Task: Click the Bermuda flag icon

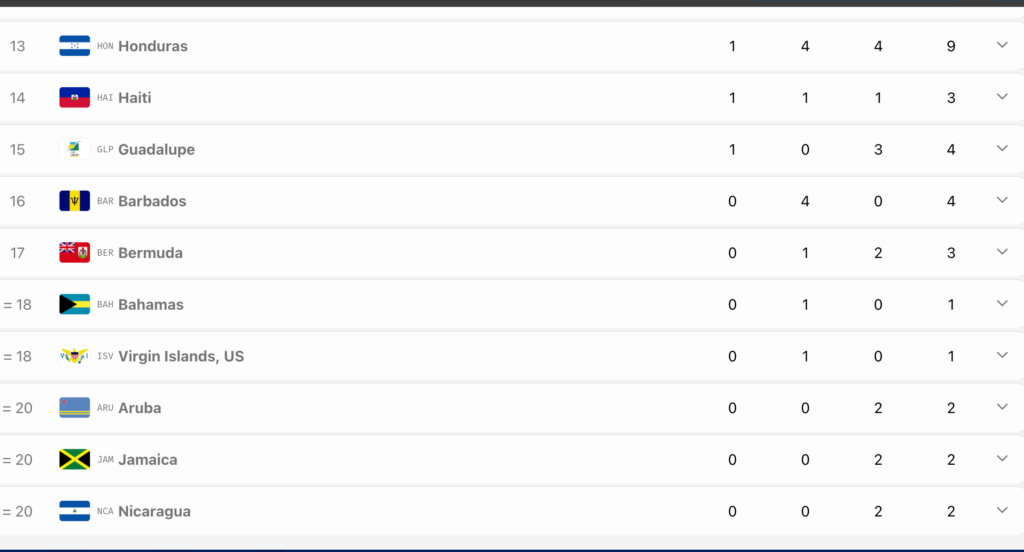Action: click(x=74, y=252)
